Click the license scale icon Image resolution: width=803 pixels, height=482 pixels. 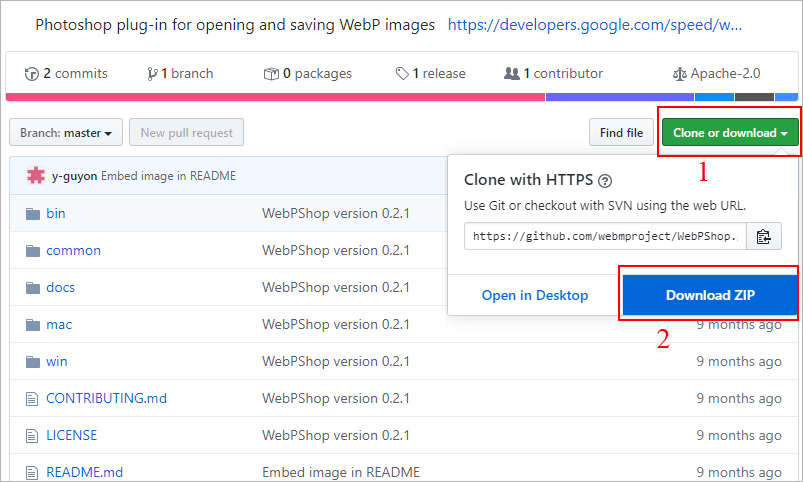click(680, 74)
